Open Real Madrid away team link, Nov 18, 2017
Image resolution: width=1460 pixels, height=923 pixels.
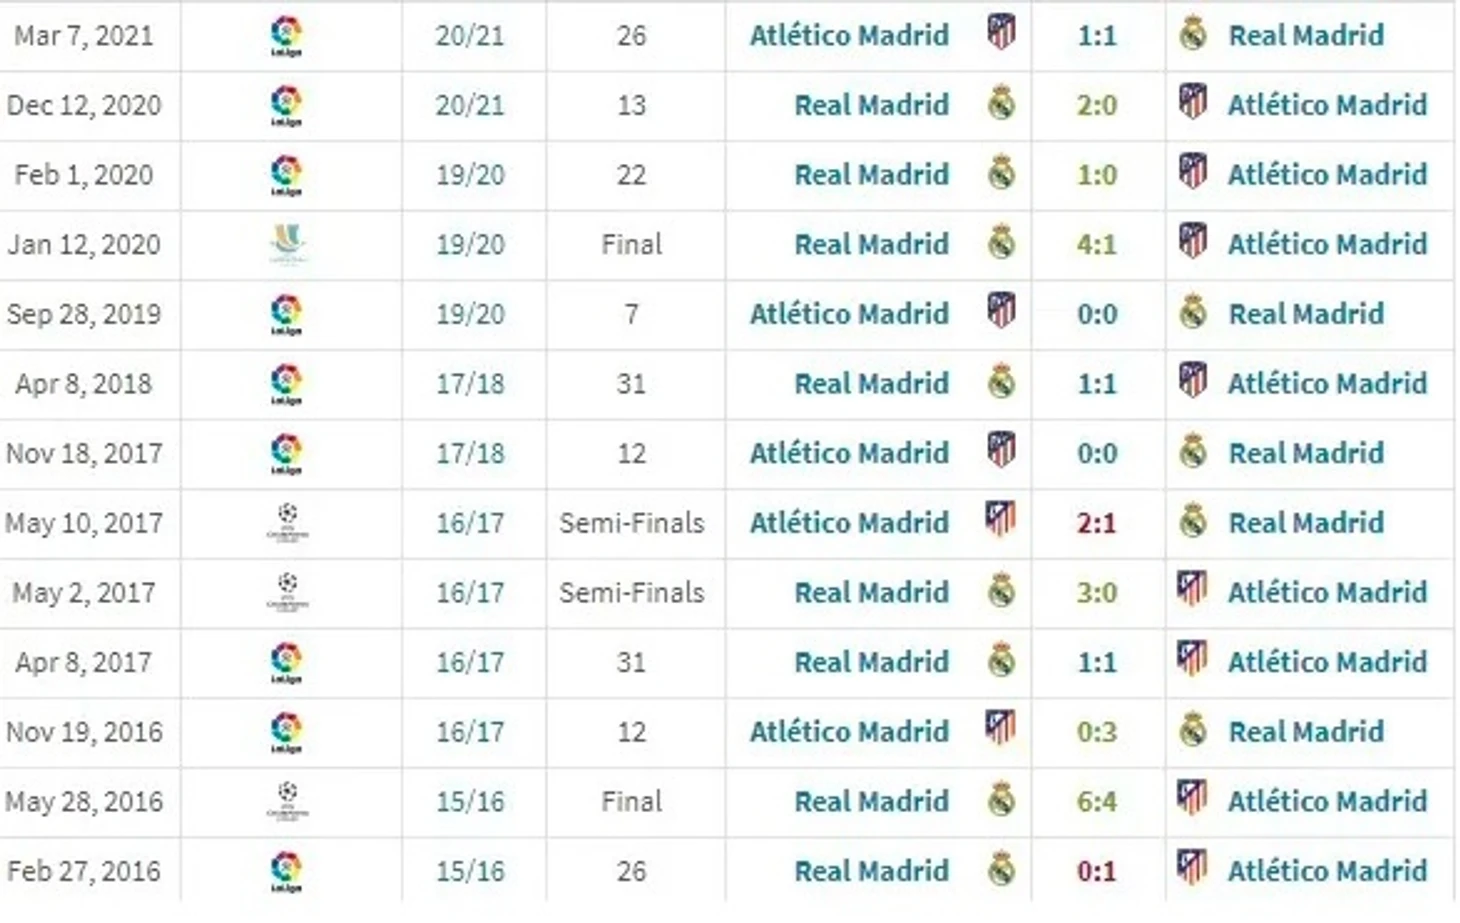tap(1306, 453)
